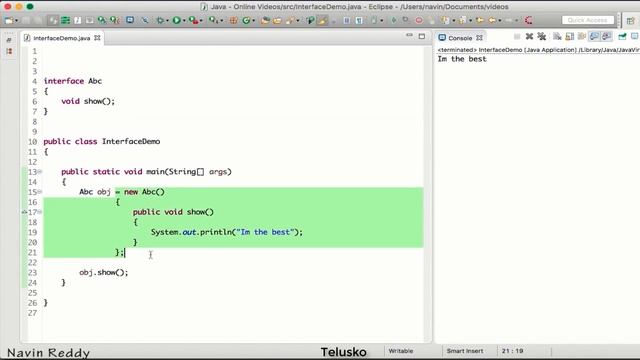
Task: Toggle Show Whitespace Characters icon
Action: [x=359, y=20]
